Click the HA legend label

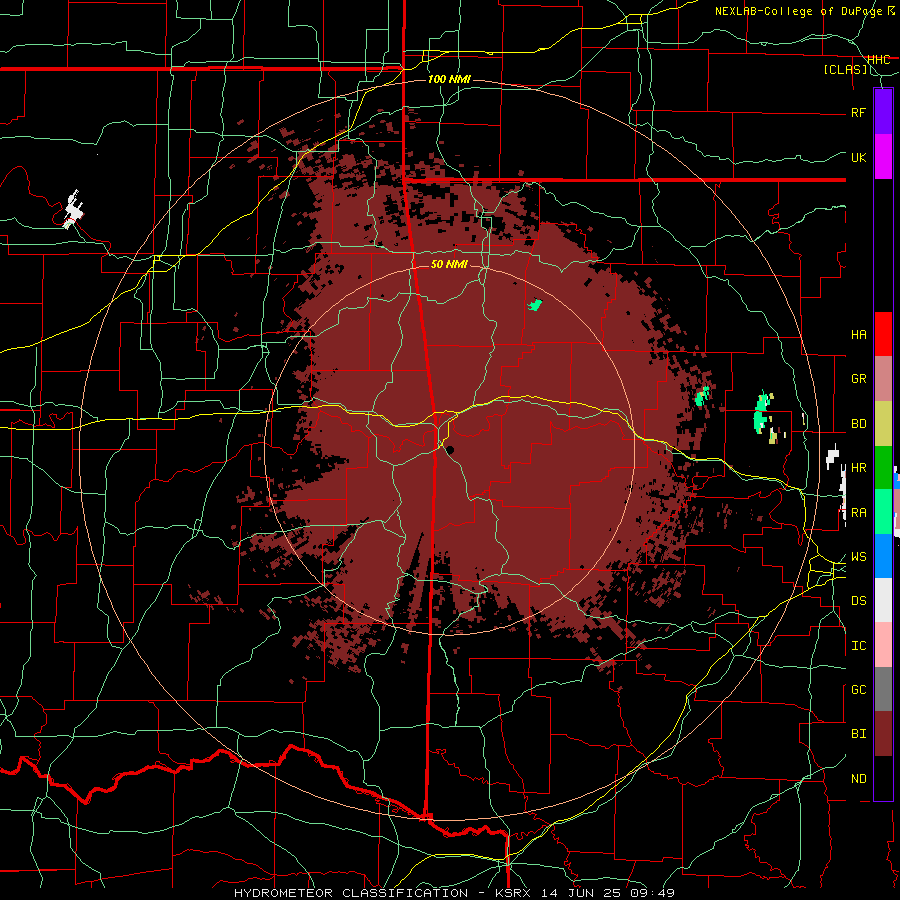point(858,335)
